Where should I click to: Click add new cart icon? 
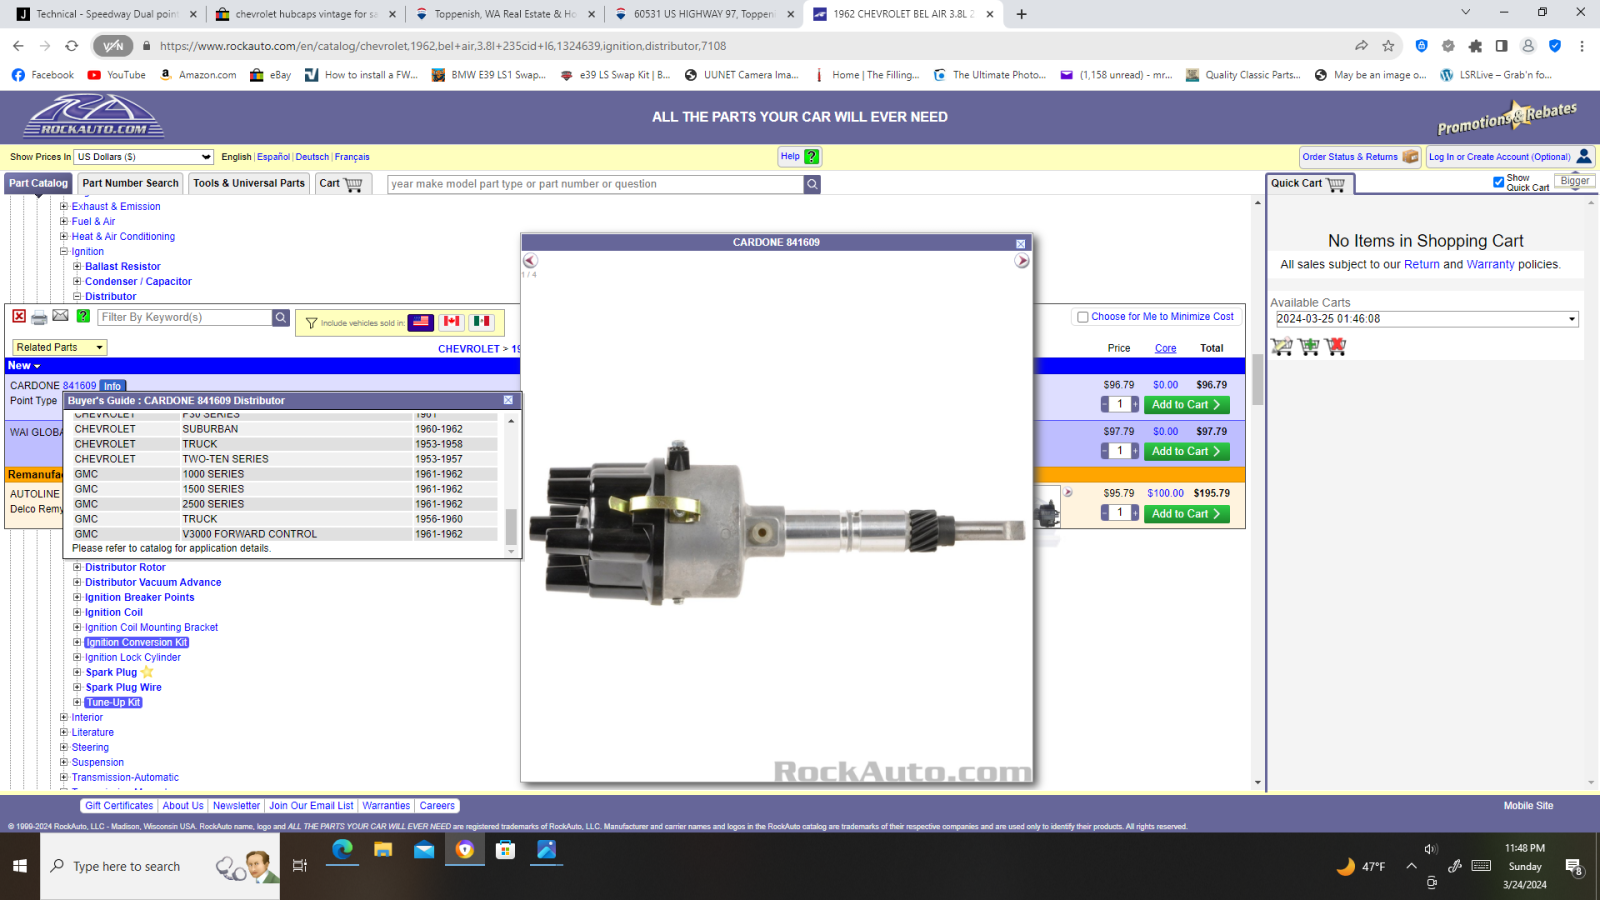pyautogui.click(x=1309, y=346)
